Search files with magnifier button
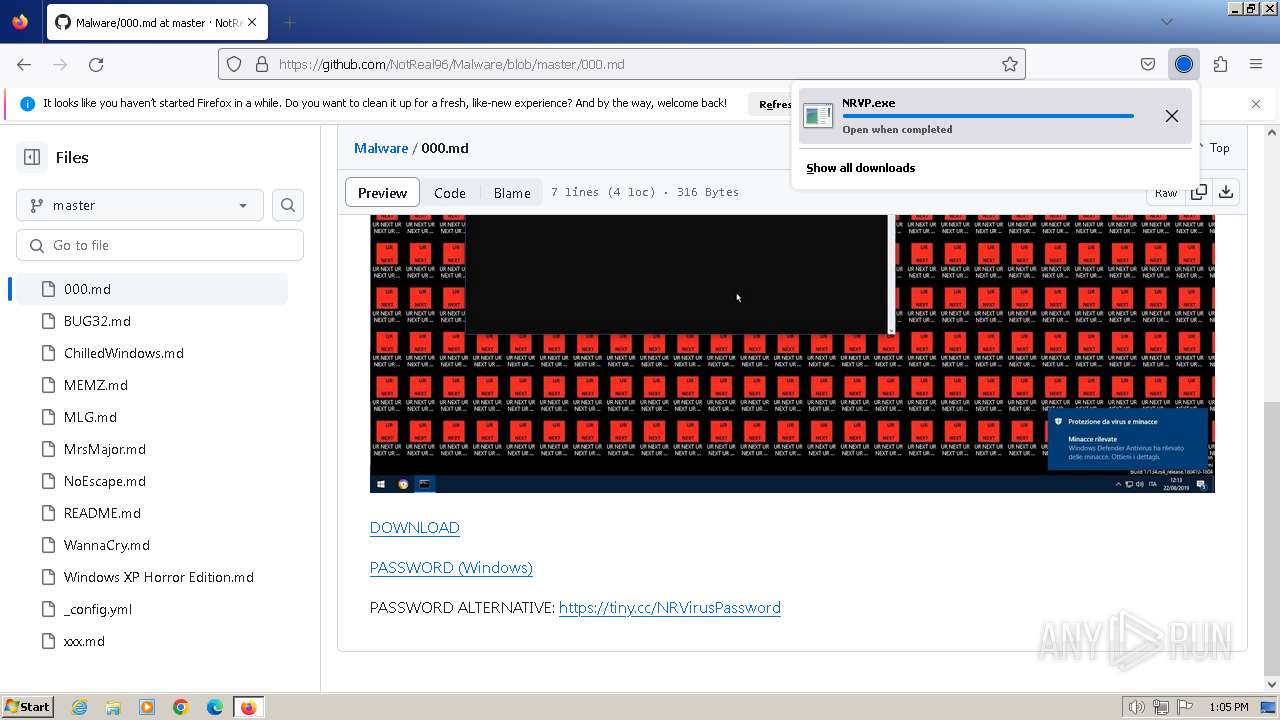1280x720 pixels. coord(288,205)
